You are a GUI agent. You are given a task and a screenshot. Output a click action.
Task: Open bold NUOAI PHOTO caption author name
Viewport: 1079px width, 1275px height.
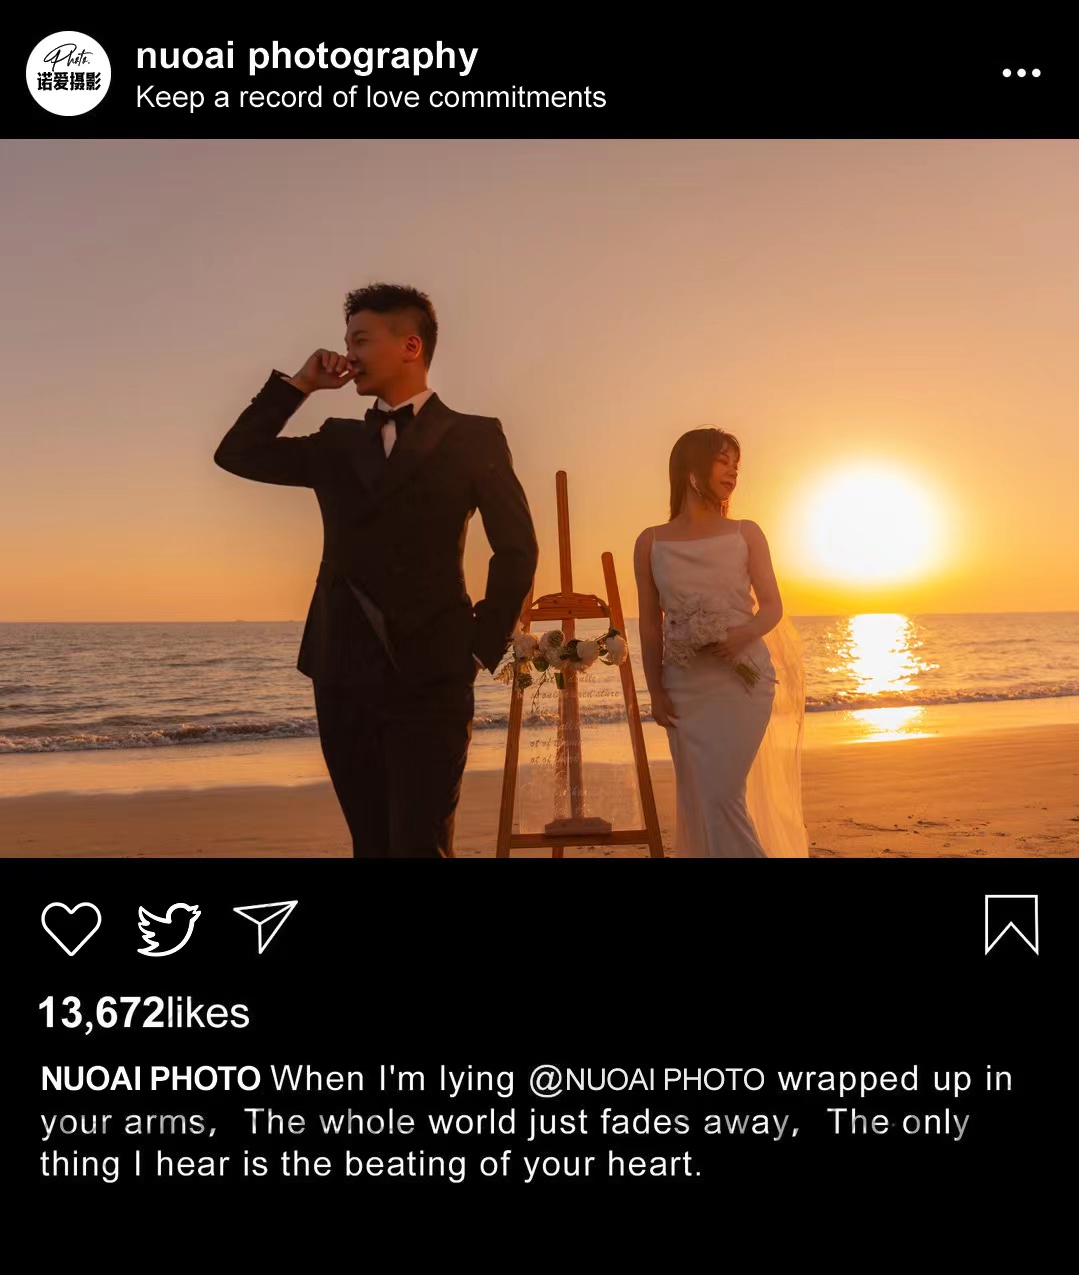pyautogui.click(x=151, y=1079)
